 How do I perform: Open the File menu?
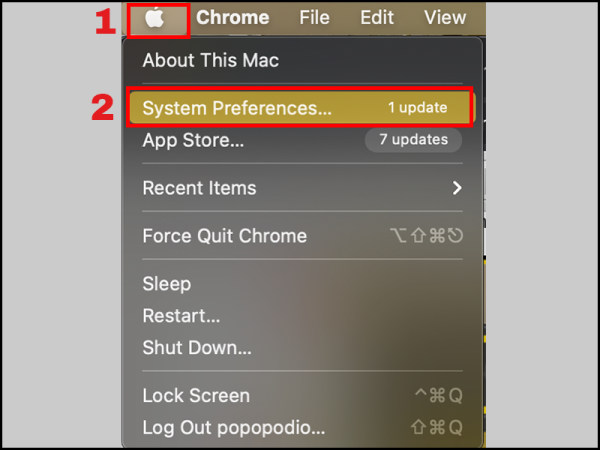[314, 18]
